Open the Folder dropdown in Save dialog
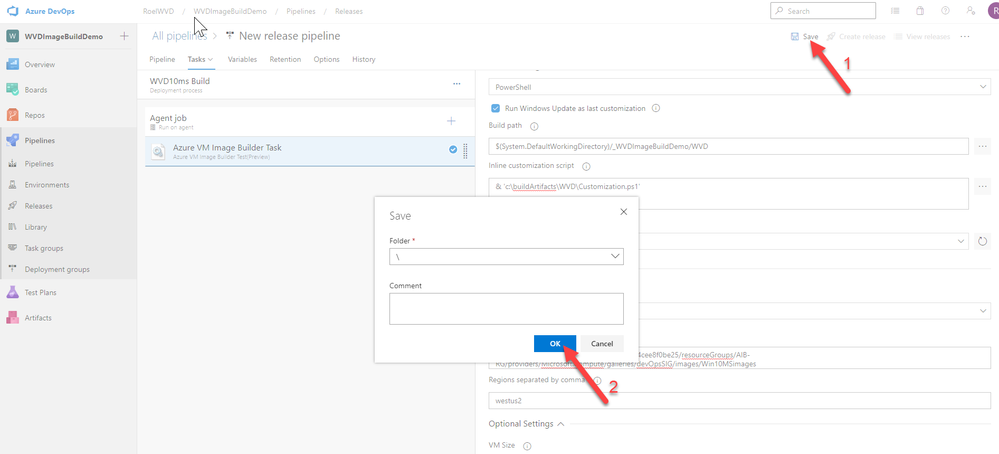 [507, 256]
